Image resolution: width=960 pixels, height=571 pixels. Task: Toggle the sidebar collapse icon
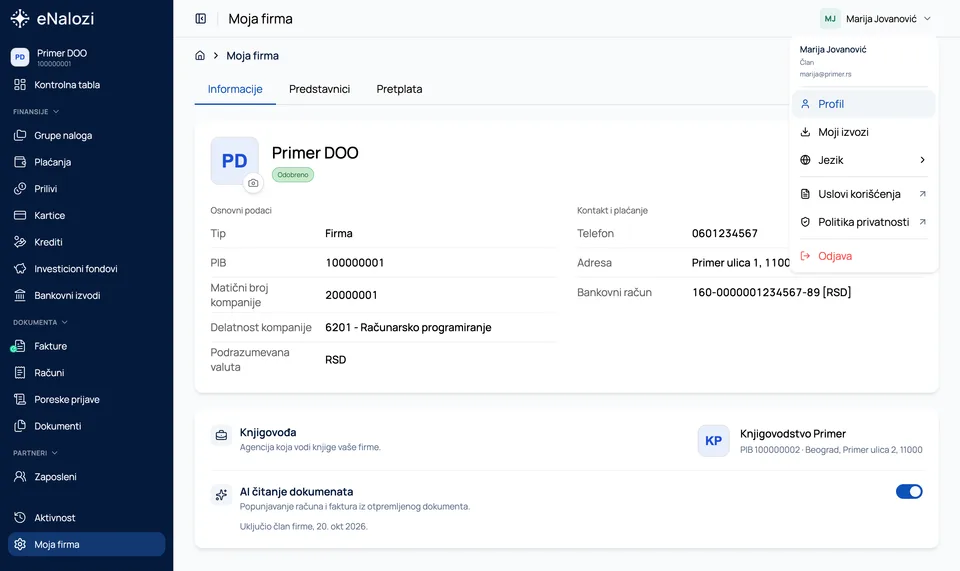click(x=201, y=19)
